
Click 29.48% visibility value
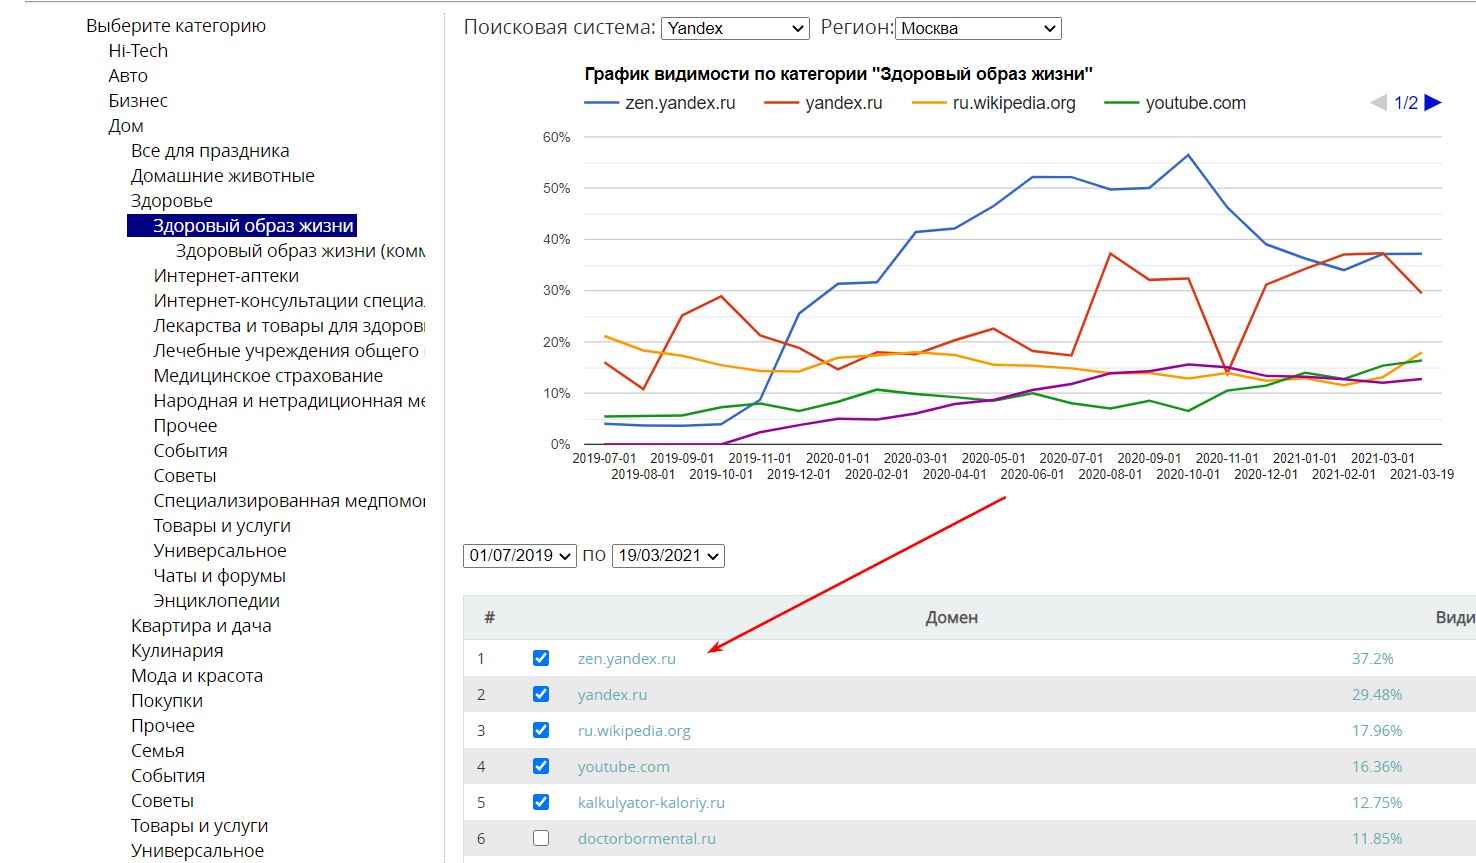point(1377,694)
